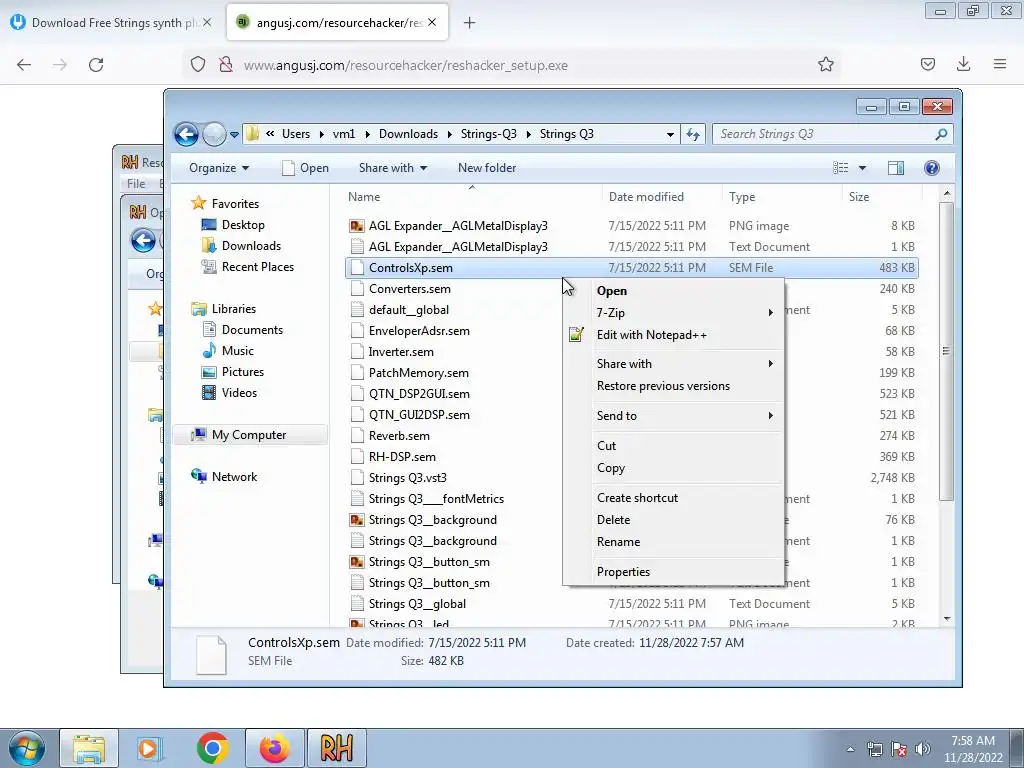Click the search magnifier icon in Explorer
The width and height of the screenshot is (1024, 768).
tap(941, 135)
